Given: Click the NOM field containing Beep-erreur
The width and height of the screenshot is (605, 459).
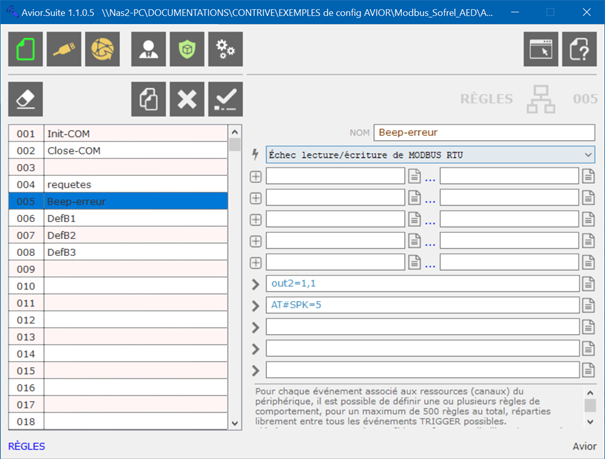Looking at the screenshot, I should pos(483,133).
